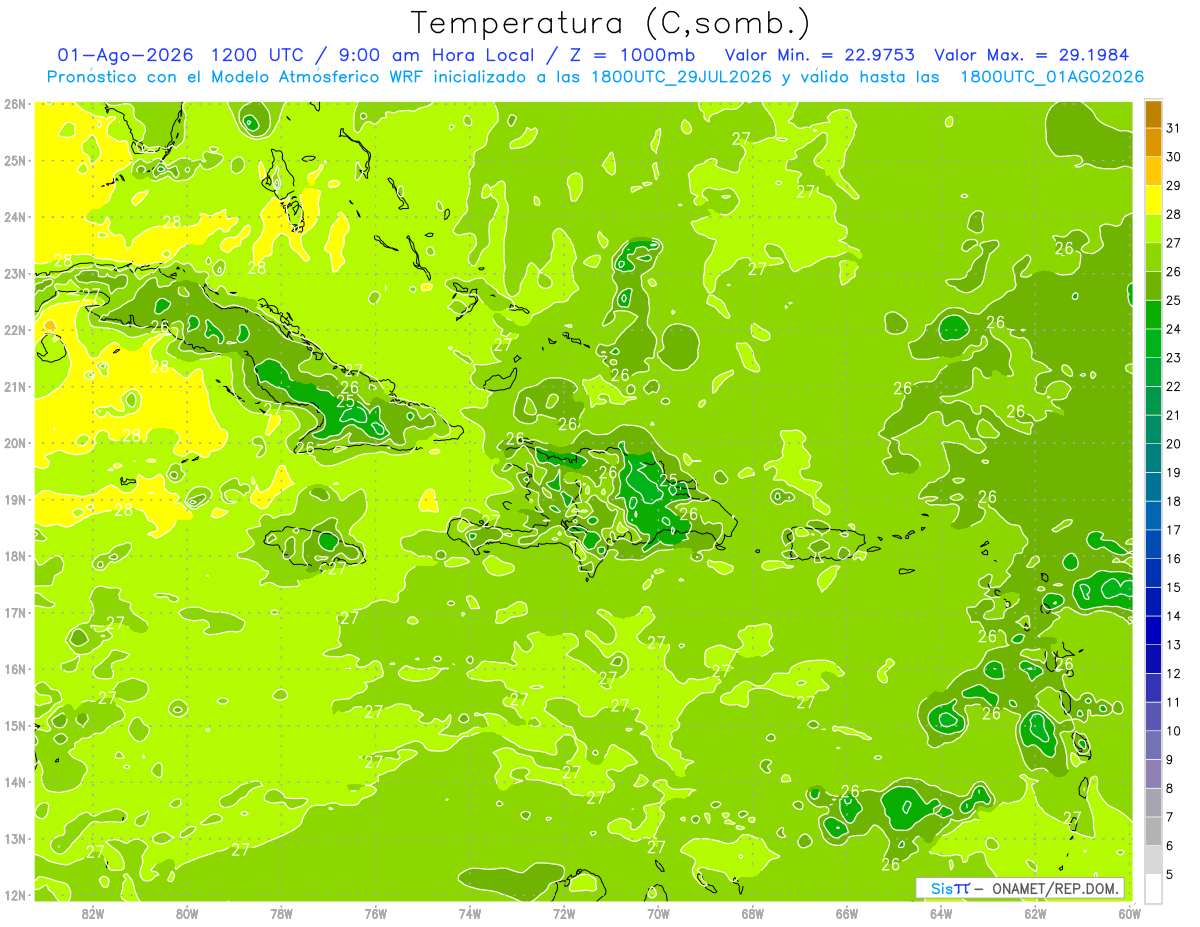Viewport: 1200px width, 927px height.
Task: Click the '18N' latitude axis label
Action: tap(15, 556)
